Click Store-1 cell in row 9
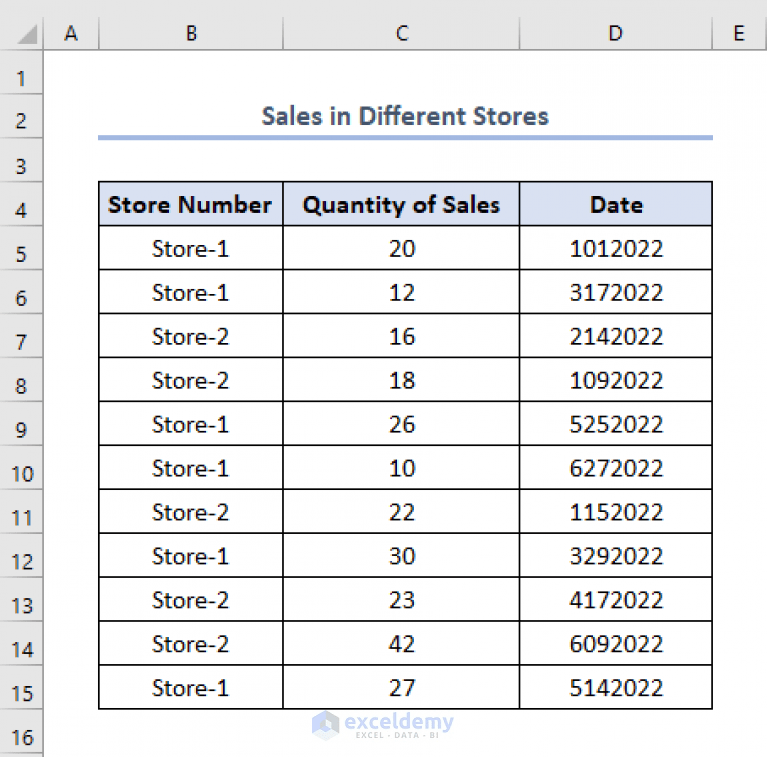Image resolution: width=767 pixels, height=757 pixels. [x=191, y=424]
